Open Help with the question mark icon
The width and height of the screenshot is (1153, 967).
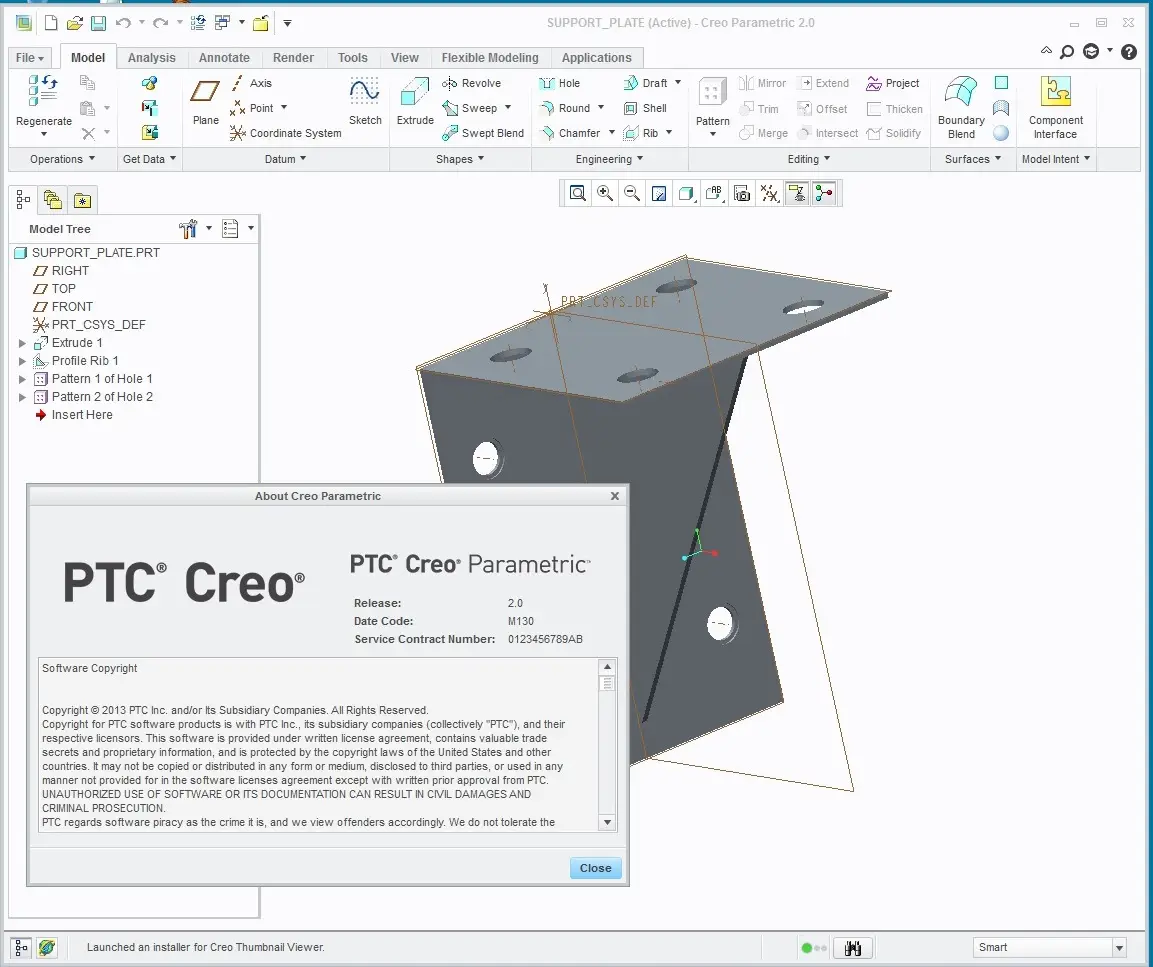click(x=1129, y=51)
